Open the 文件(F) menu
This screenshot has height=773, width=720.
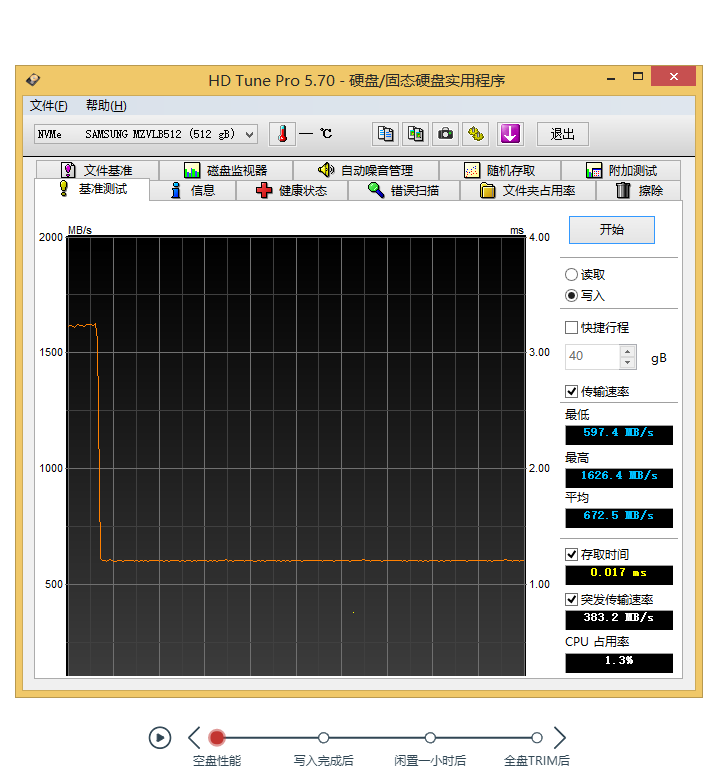48,105
